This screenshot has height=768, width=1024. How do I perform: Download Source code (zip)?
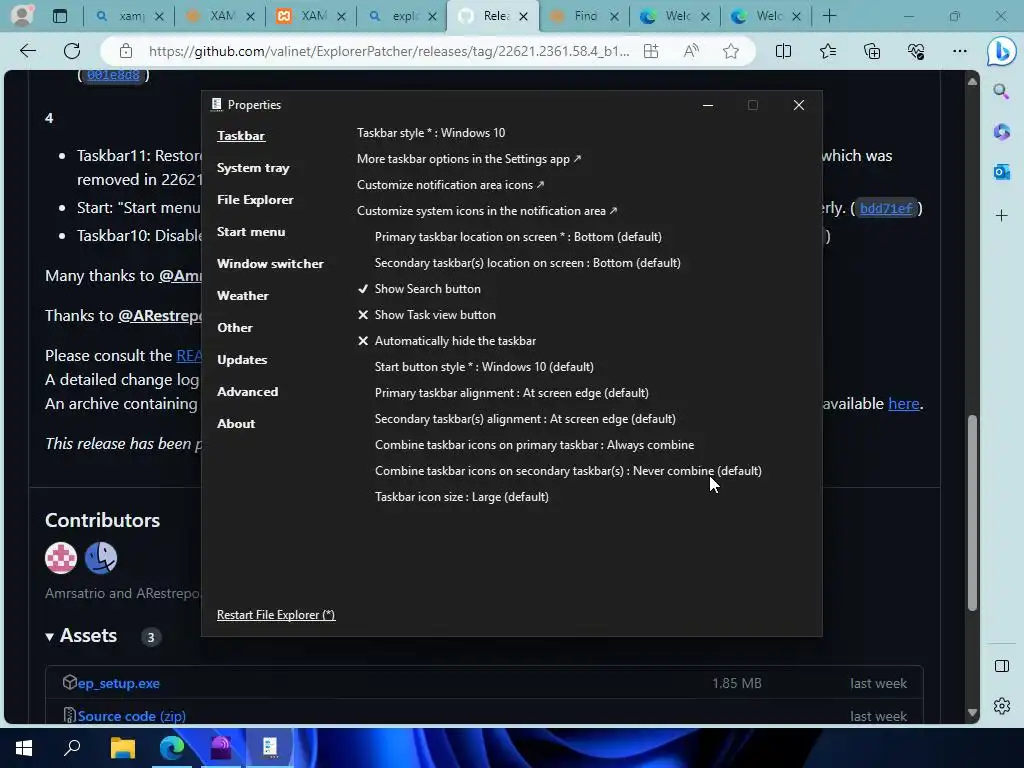pyautogui.click(x=131, y=716)
